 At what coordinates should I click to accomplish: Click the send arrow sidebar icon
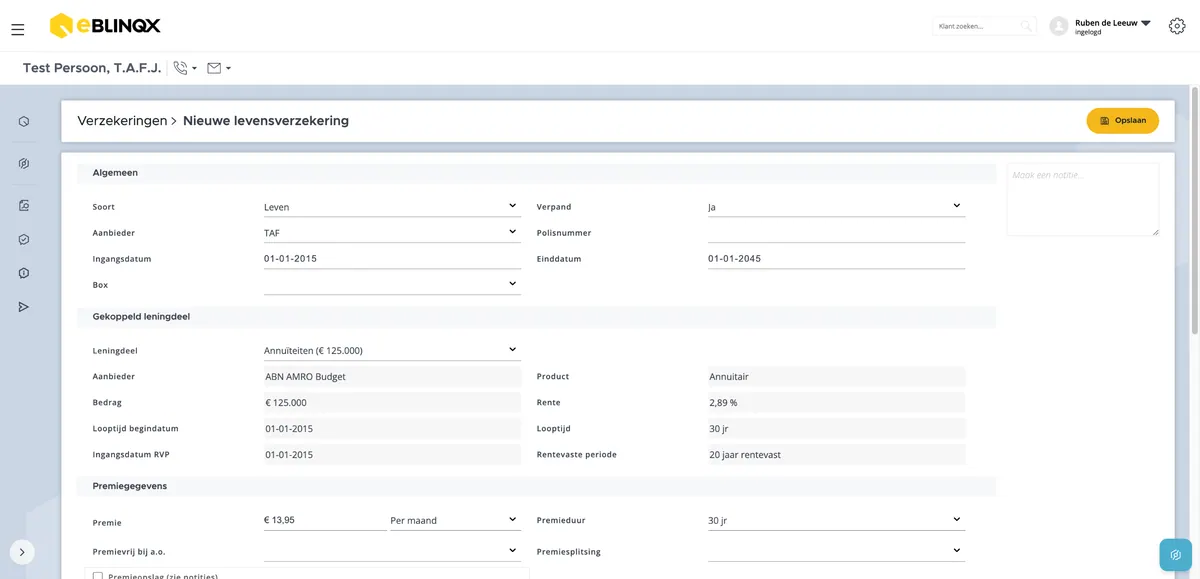(x=24, y=307)
